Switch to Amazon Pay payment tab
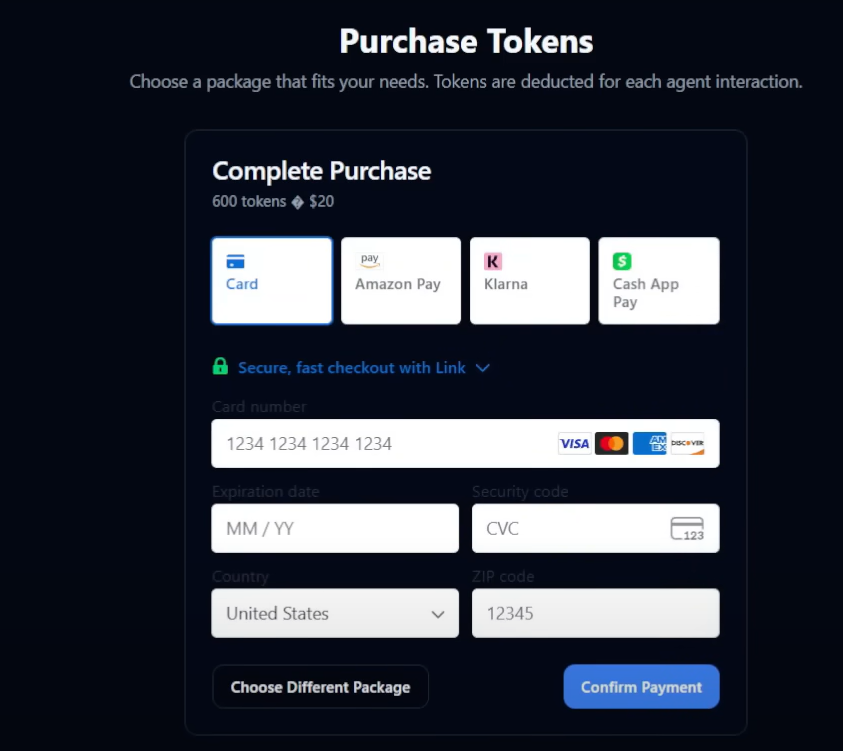 point(400,281)
